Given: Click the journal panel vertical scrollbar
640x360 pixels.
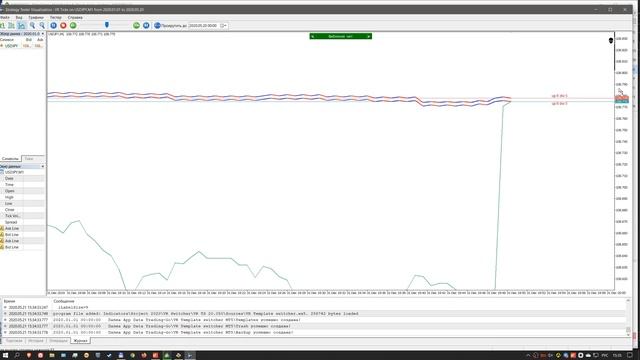Looking at the screenshot, I should [x=628, y=317].
